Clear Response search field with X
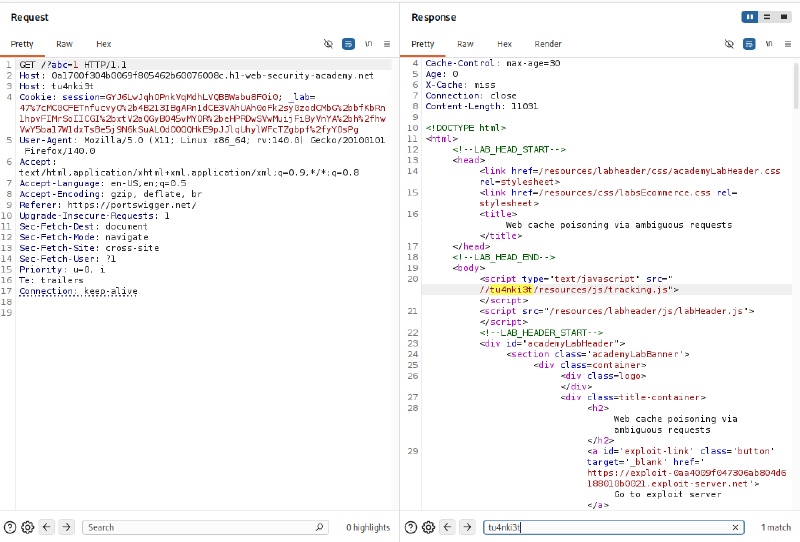This screenshot has width=800, height=542. click(735, 527)
